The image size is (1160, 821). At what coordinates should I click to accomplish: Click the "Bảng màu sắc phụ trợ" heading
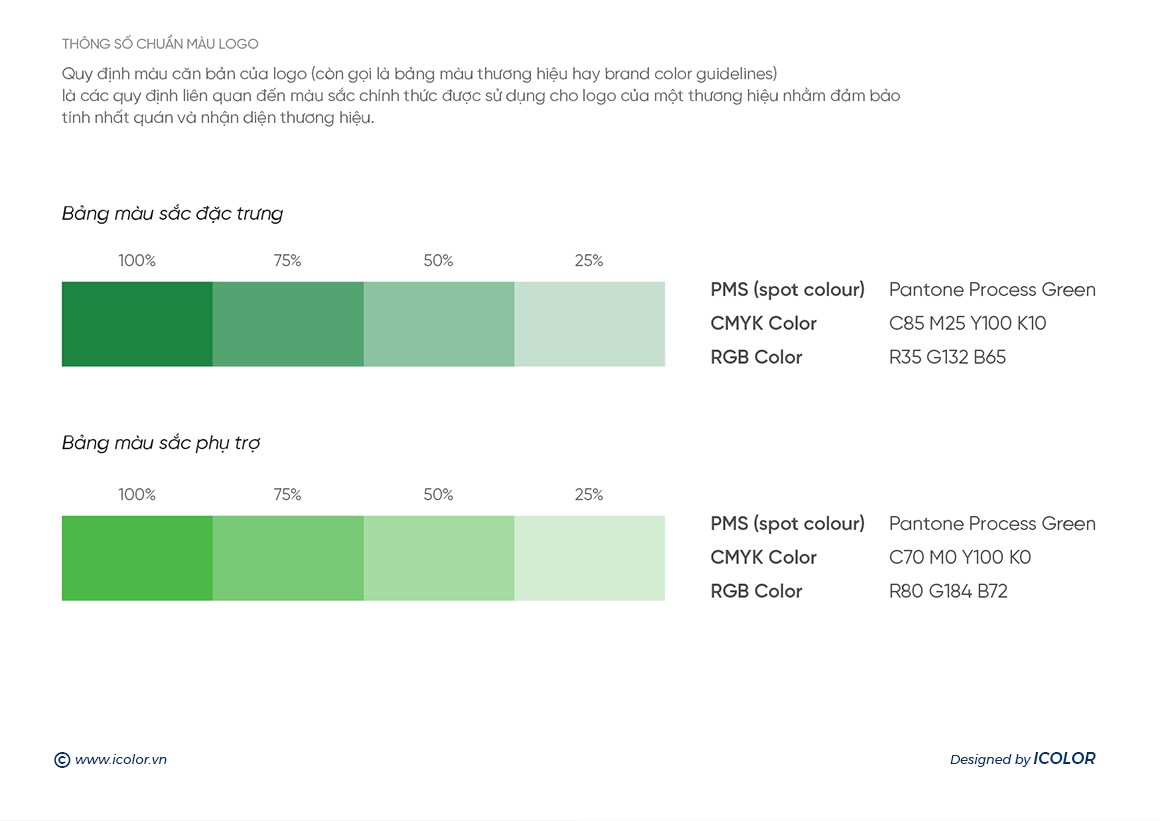(x=161, y=443)
